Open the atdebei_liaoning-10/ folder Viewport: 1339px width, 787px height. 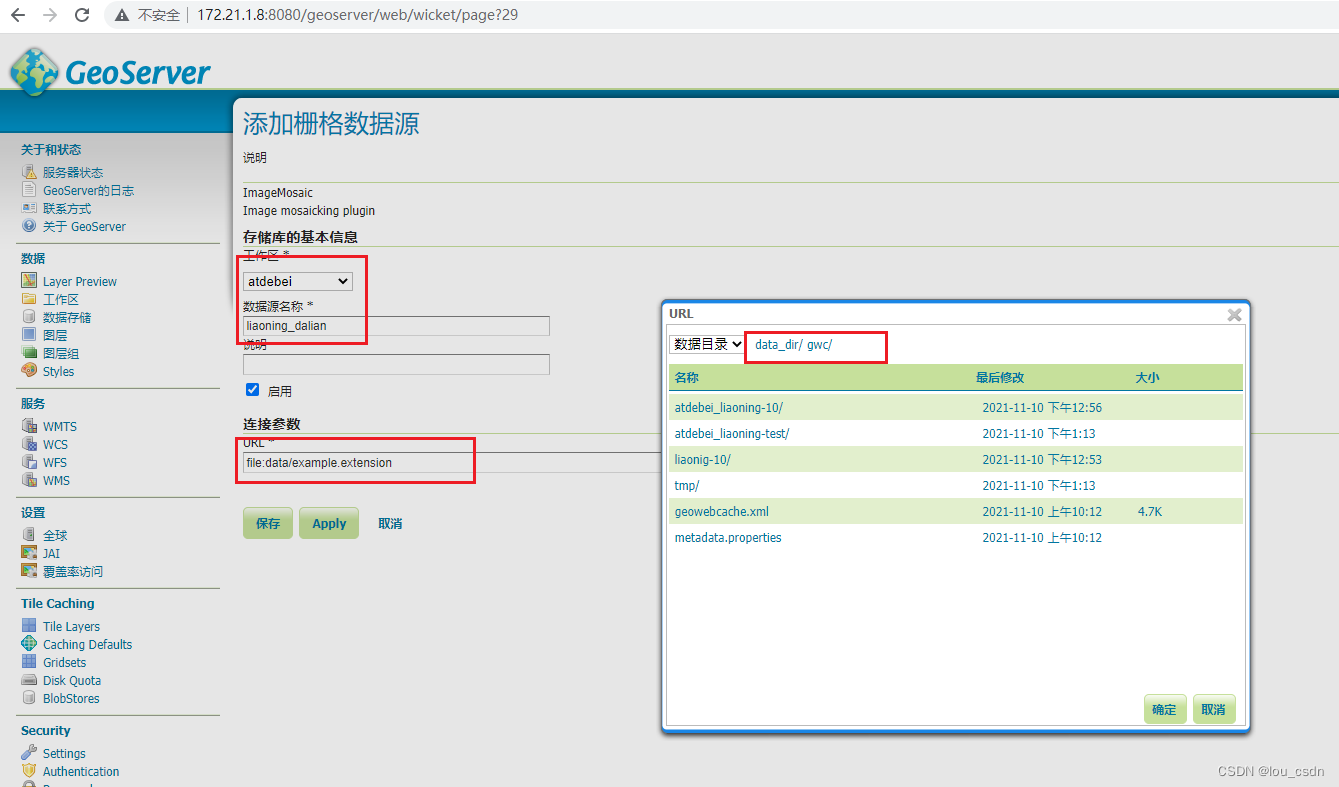click(x=728, y=407)
